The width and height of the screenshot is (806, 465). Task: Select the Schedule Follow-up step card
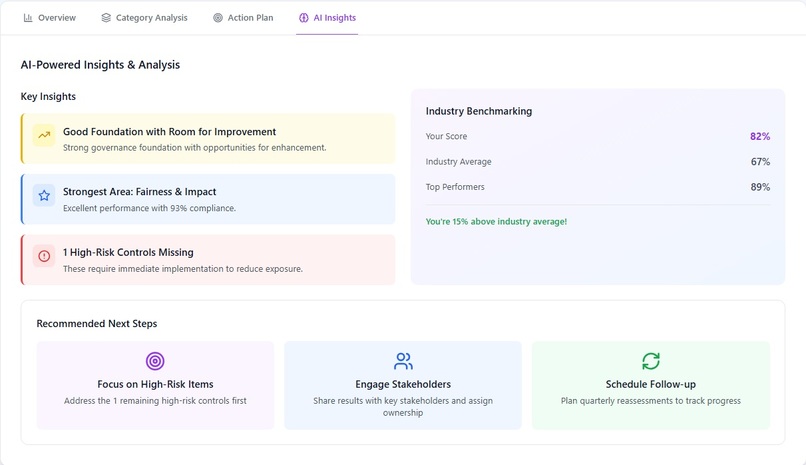pos(651,385)
